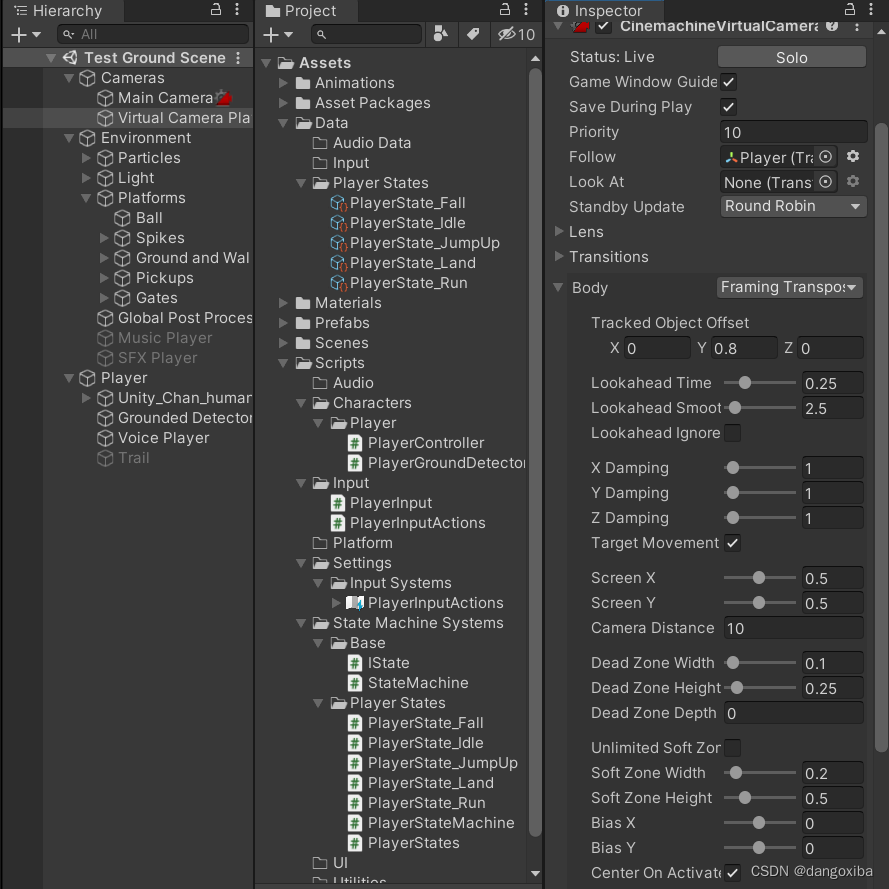Open the Framing Transposer dropdown in Body
889x889 pixels.
click(789, 287)
